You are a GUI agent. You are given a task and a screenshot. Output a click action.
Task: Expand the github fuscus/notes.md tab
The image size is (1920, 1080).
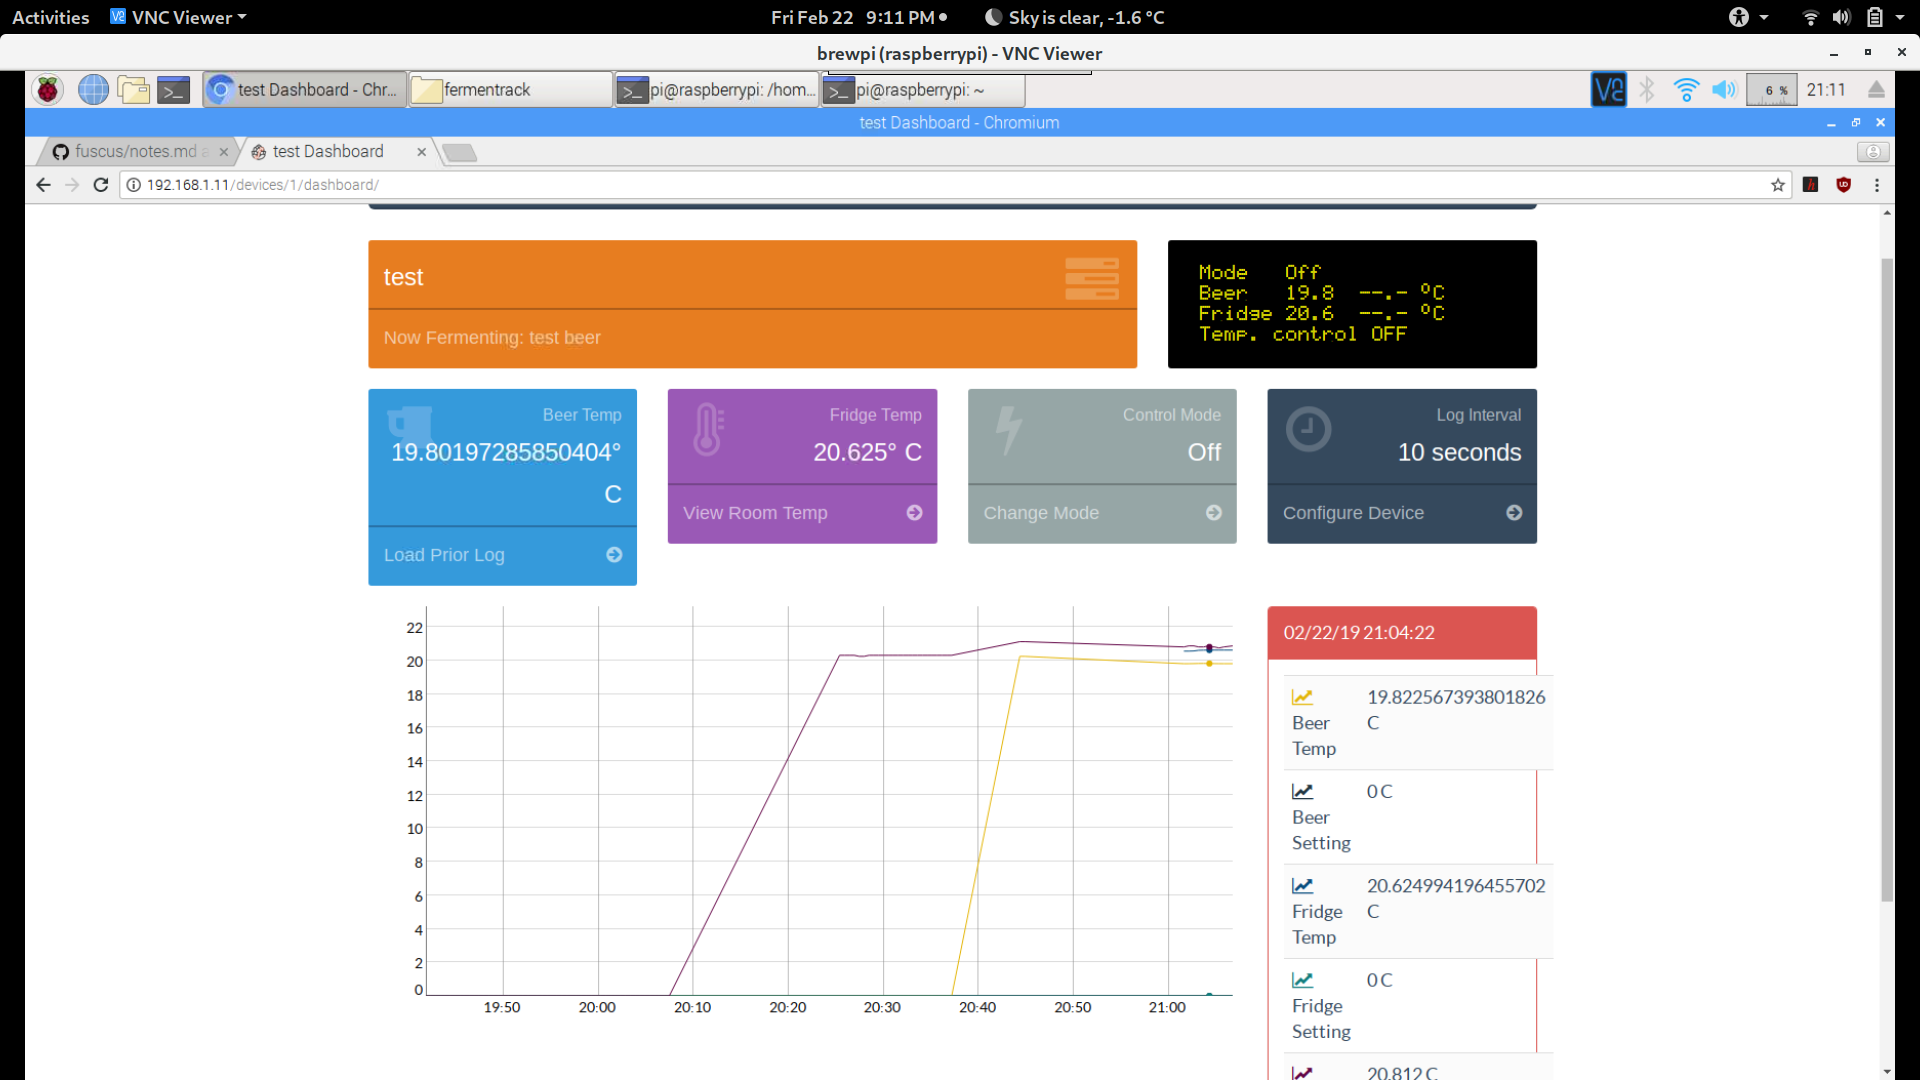pyautogui.click(x=132, y=150)
